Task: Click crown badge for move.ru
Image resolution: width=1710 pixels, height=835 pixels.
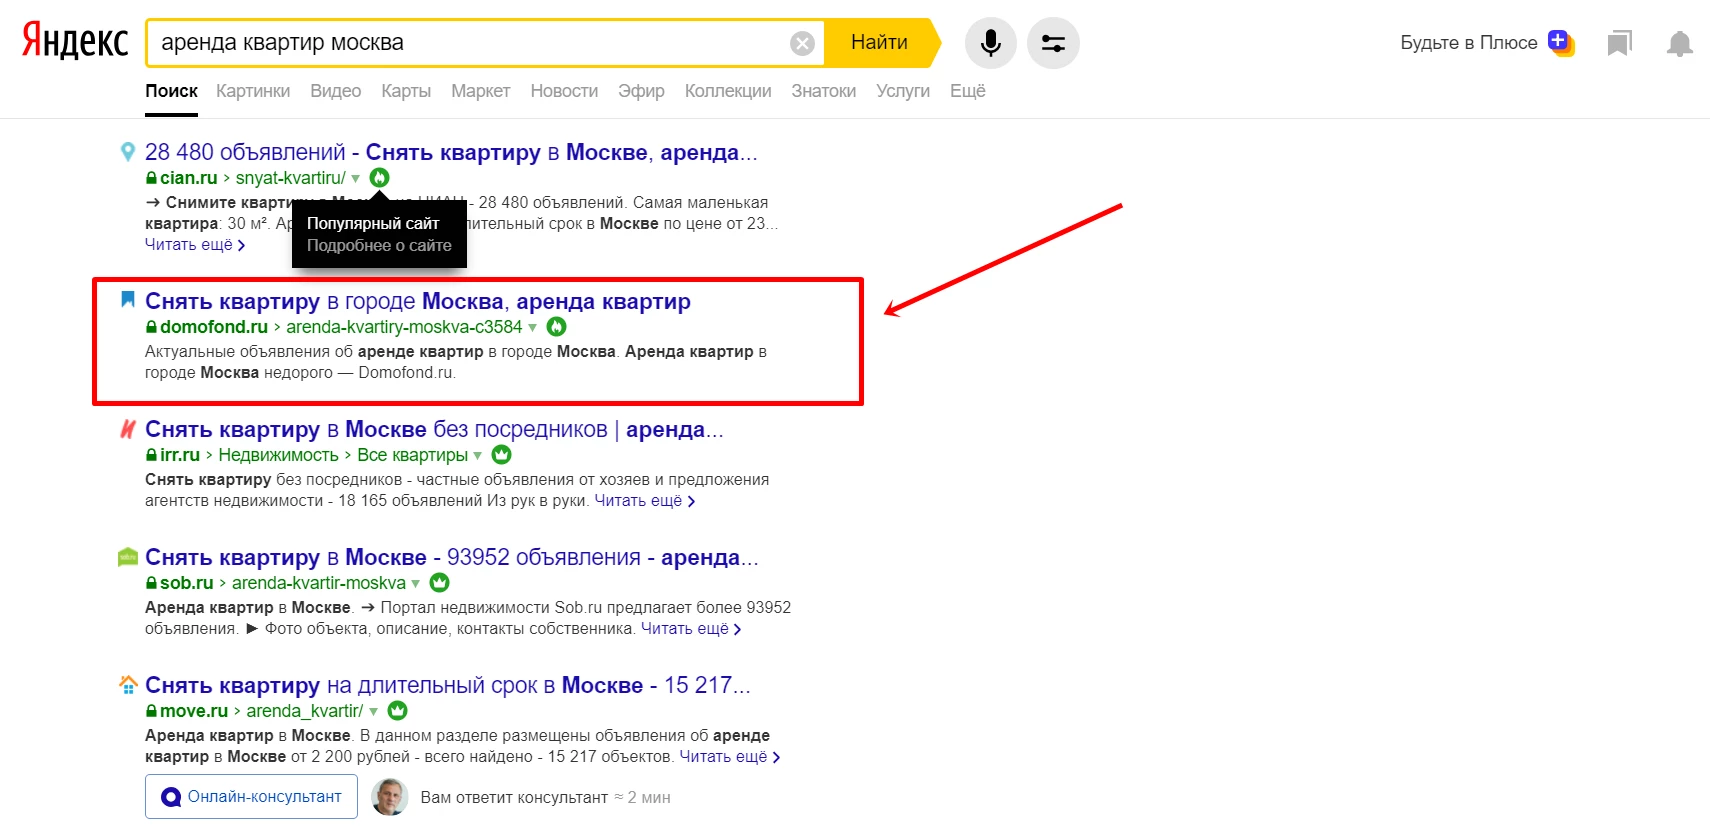Action: tap(398, 710)
